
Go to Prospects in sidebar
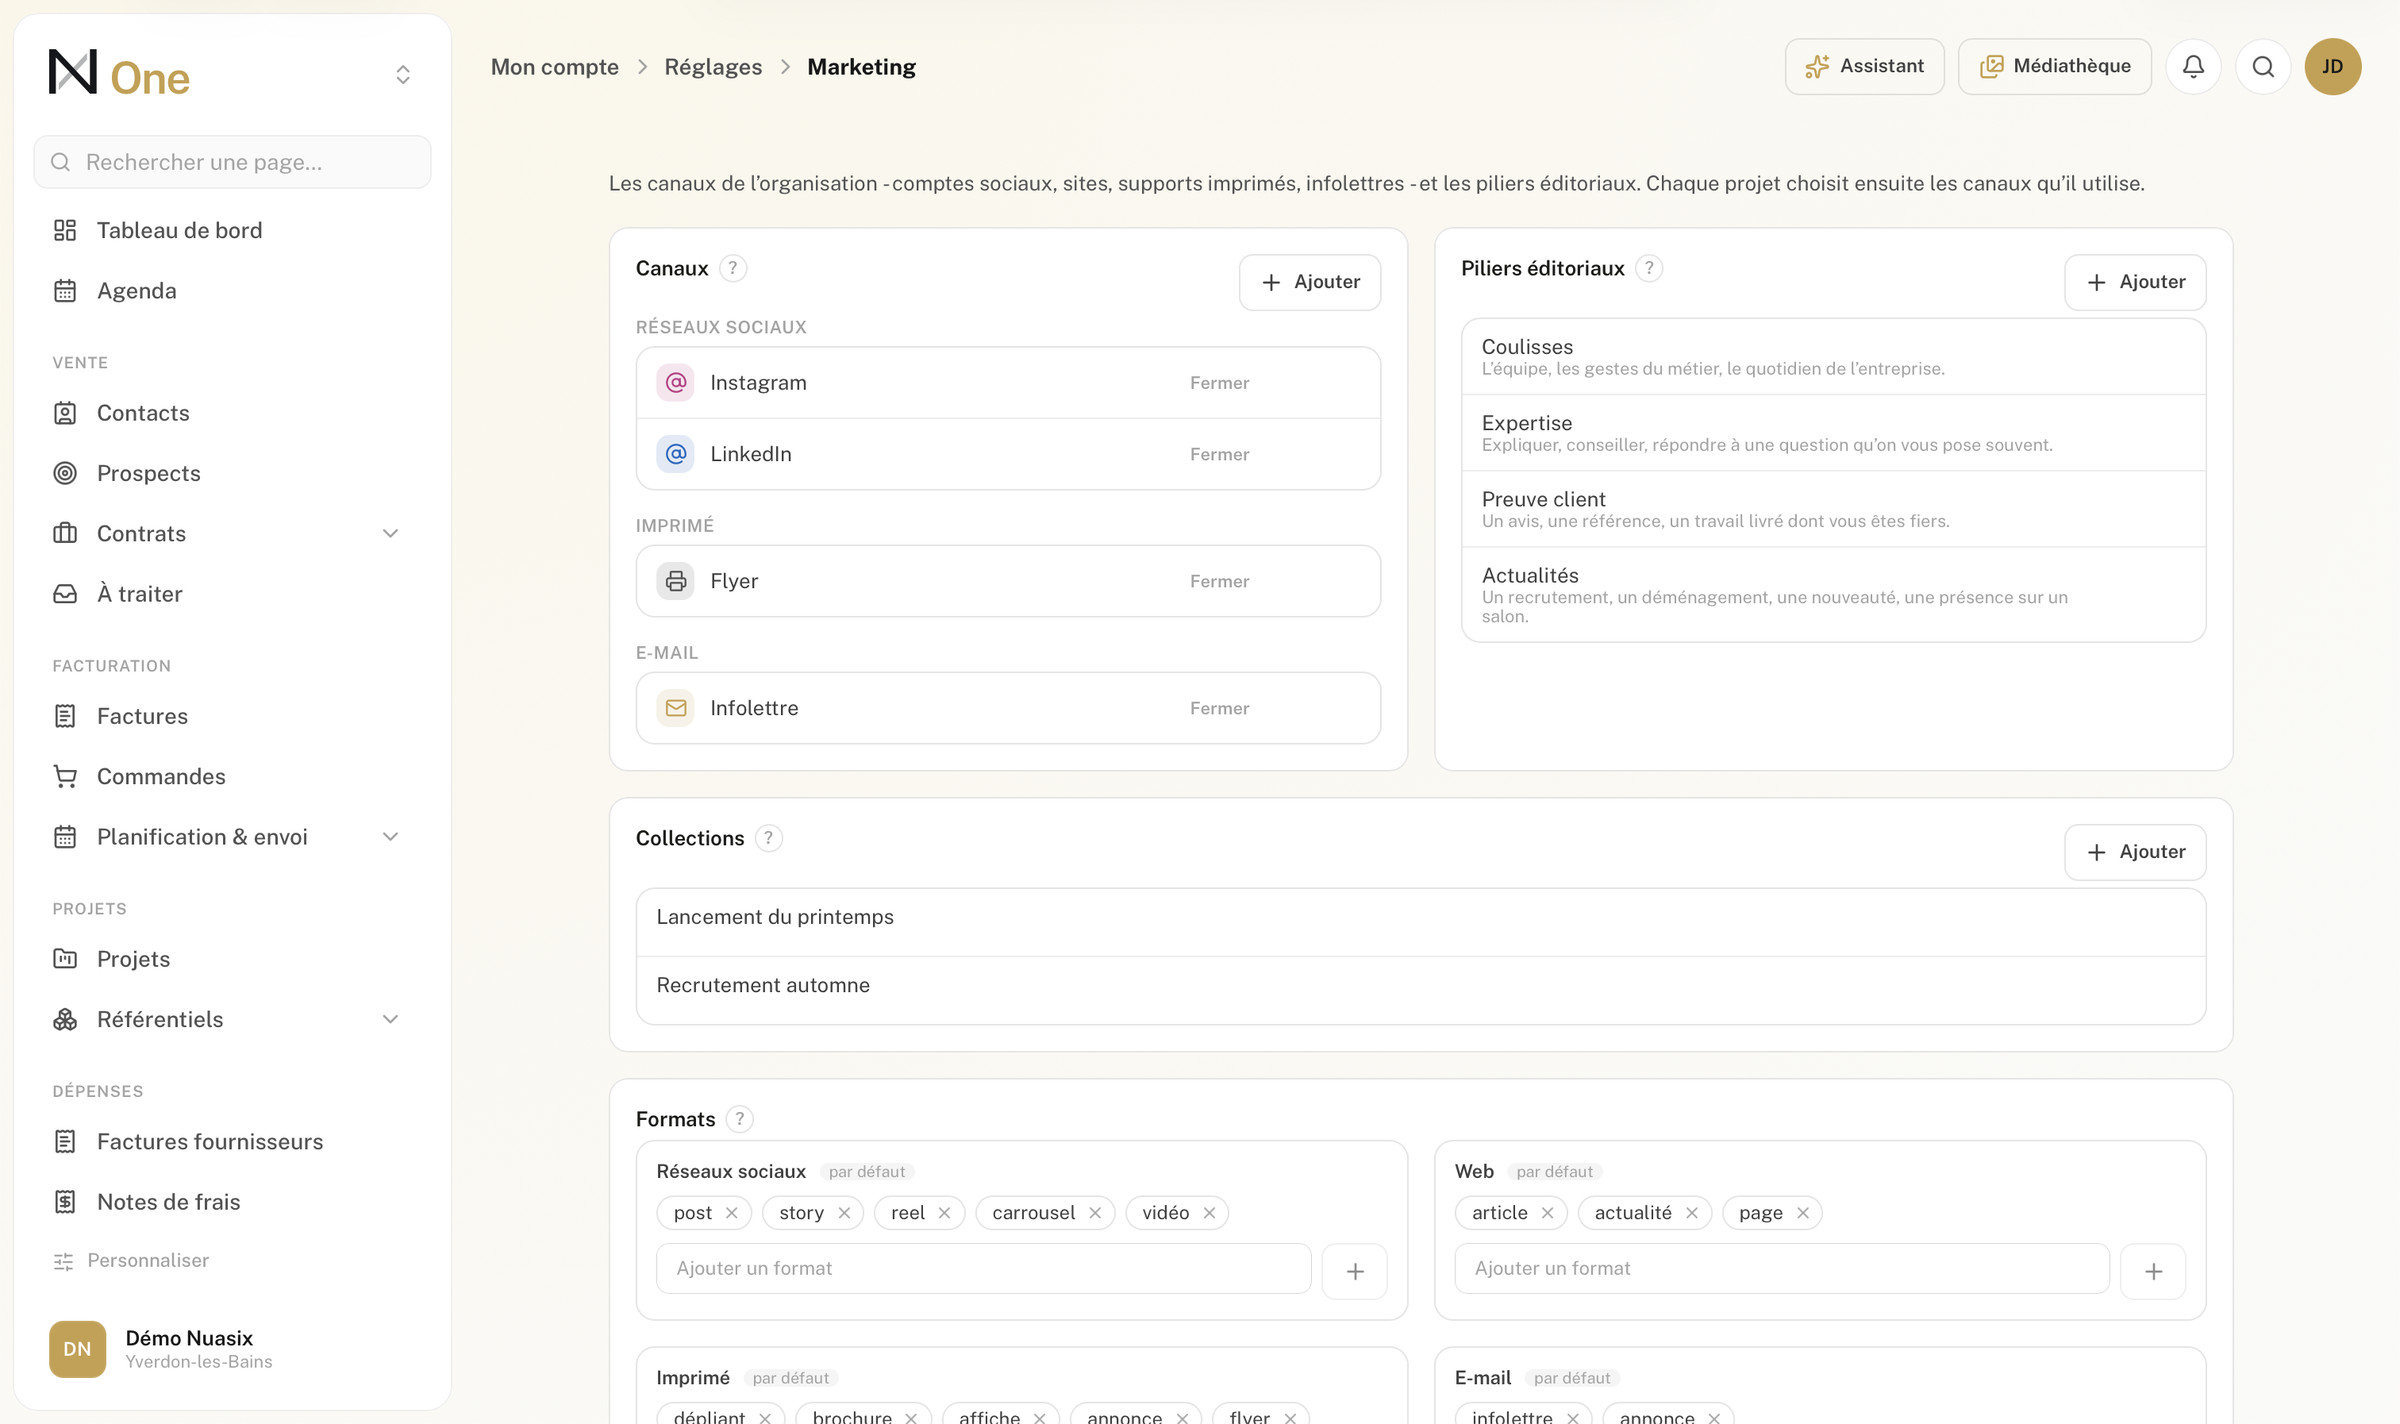pyautogui.click(x=232, y=473)
